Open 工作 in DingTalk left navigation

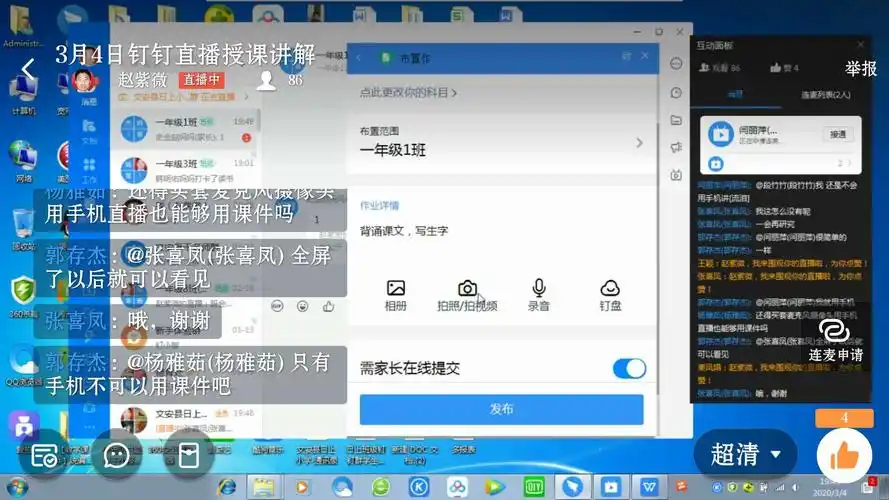(89, 171)
